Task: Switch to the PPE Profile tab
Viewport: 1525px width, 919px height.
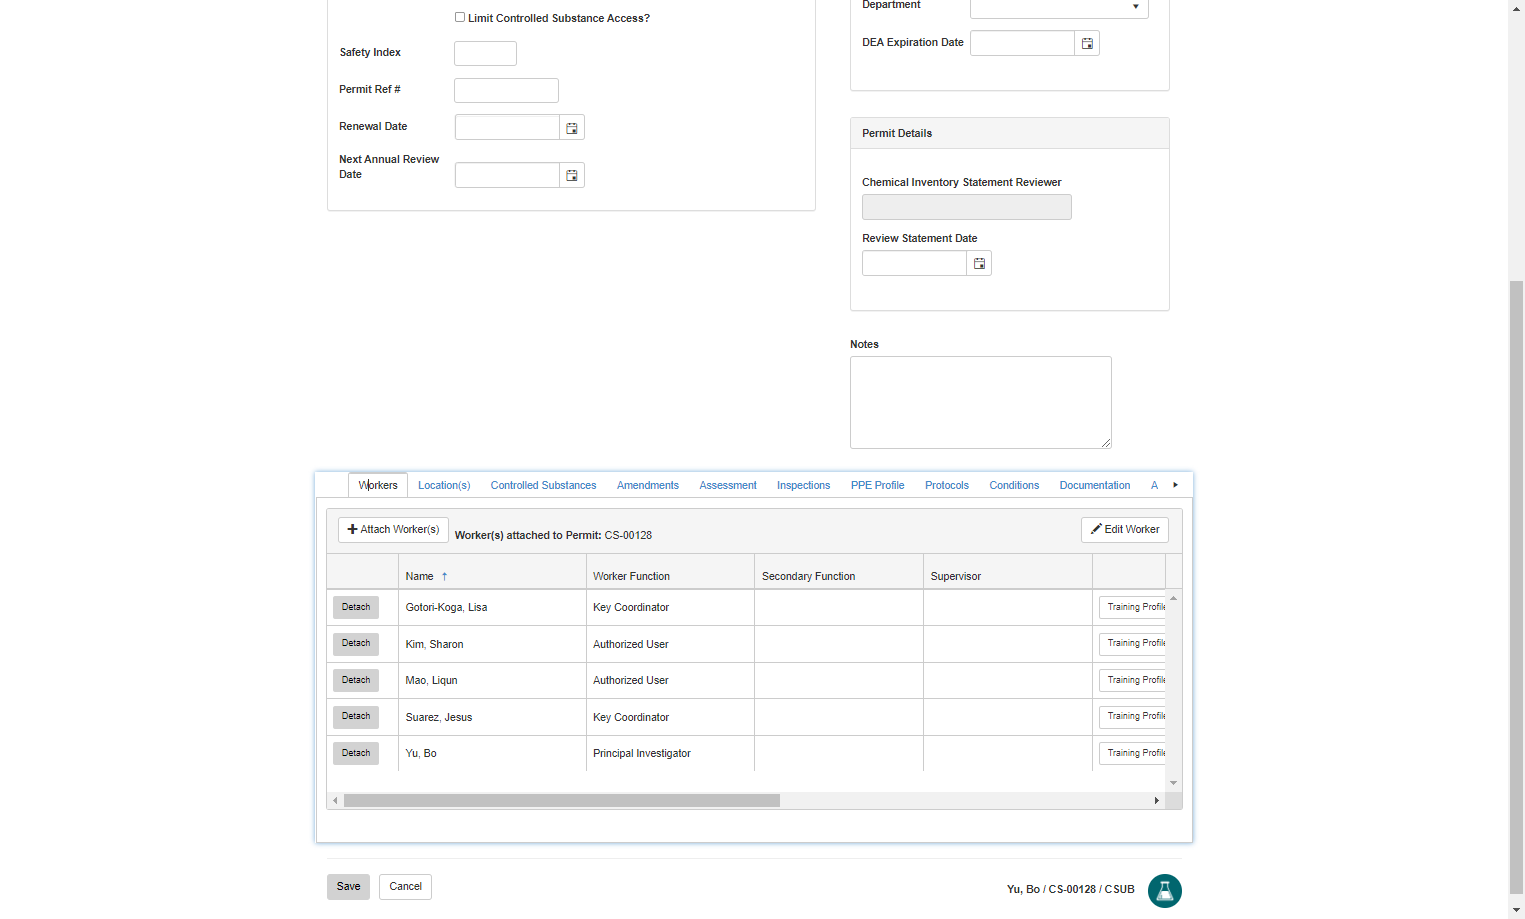Action: 877,486
